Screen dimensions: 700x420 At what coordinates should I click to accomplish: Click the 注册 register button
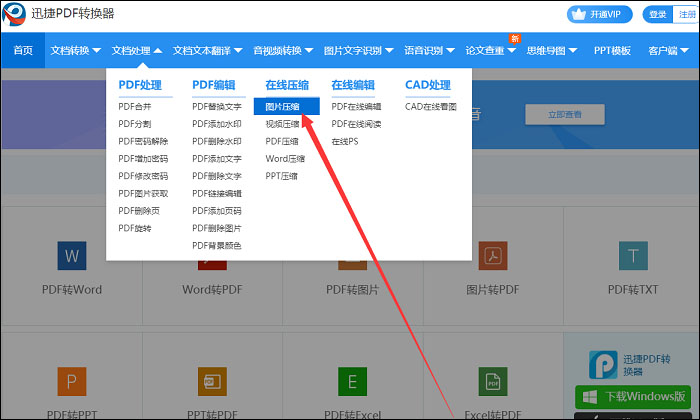[x=687, y=14]
